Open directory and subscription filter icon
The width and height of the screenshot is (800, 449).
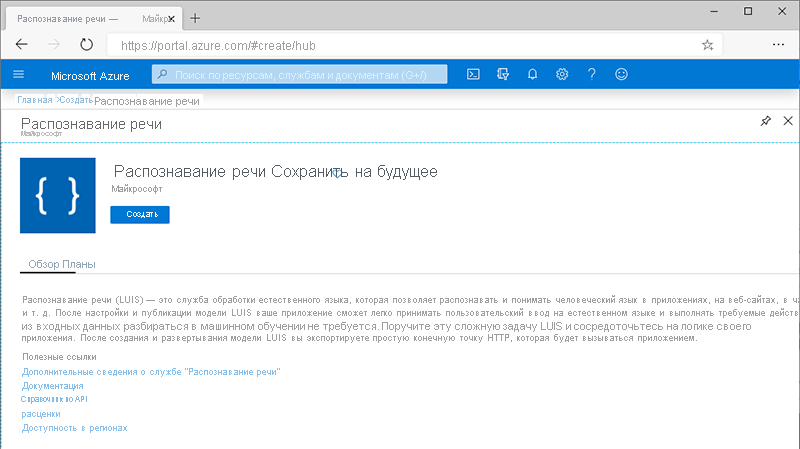point(503,74)
